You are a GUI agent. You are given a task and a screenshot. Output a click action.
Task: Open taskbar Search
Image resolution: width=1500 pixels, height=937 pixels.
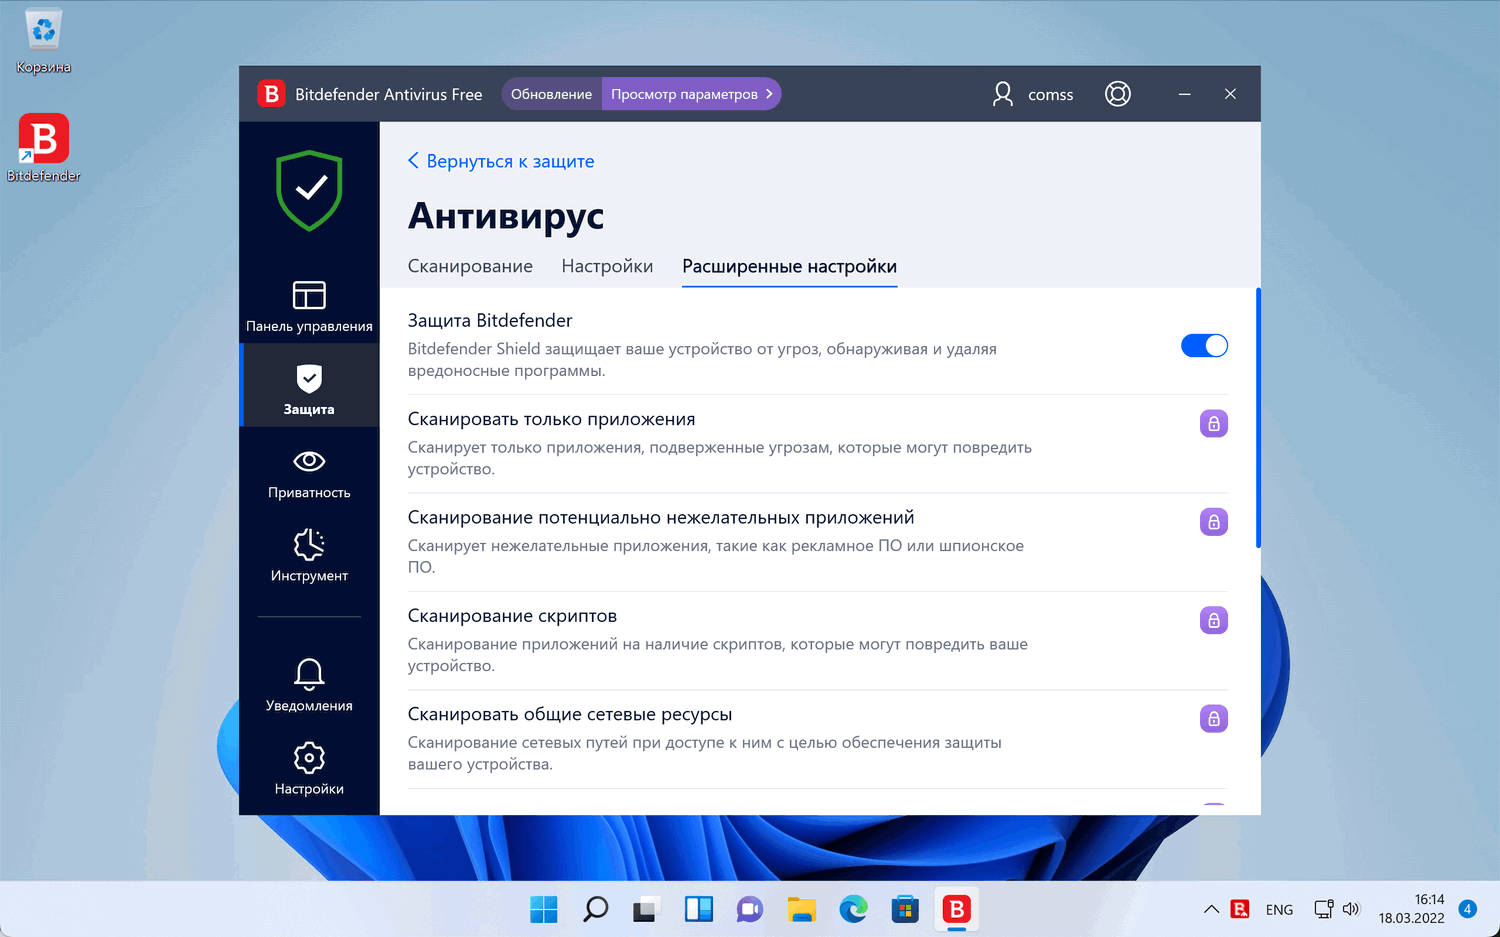point(596,909)
